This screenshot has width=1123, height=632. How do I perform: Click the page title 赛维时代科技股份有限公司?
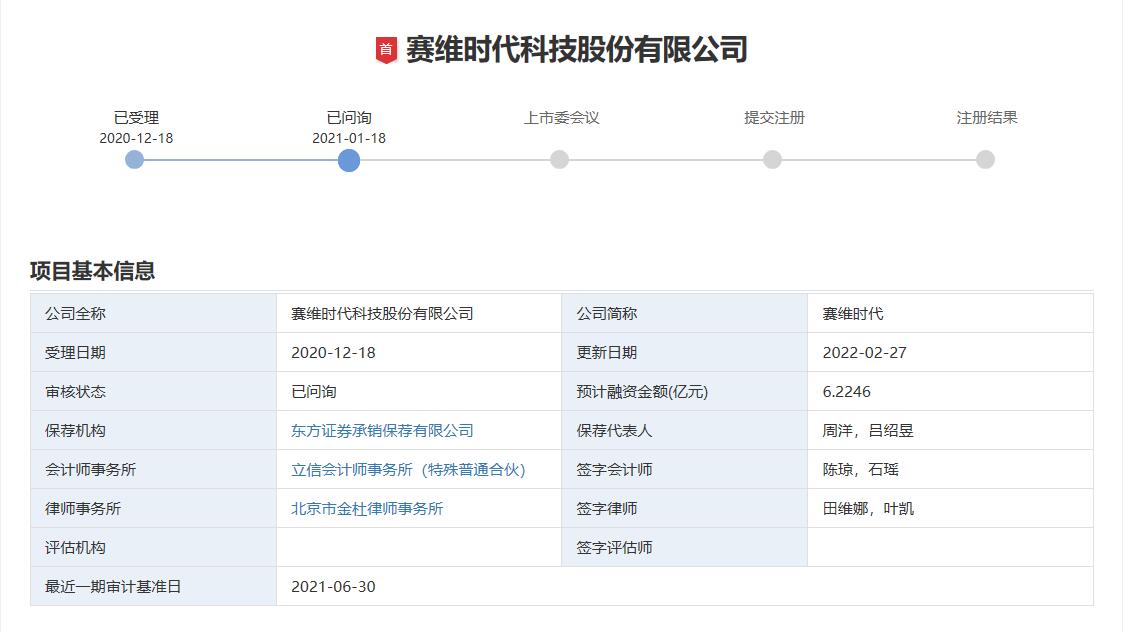click(x=577, y=50)
